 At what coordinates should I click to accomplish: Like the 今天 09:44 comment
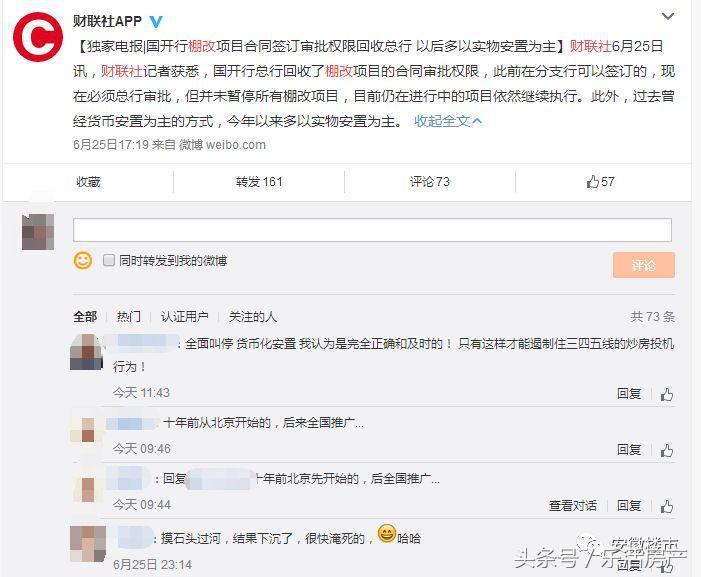(667, 506)
